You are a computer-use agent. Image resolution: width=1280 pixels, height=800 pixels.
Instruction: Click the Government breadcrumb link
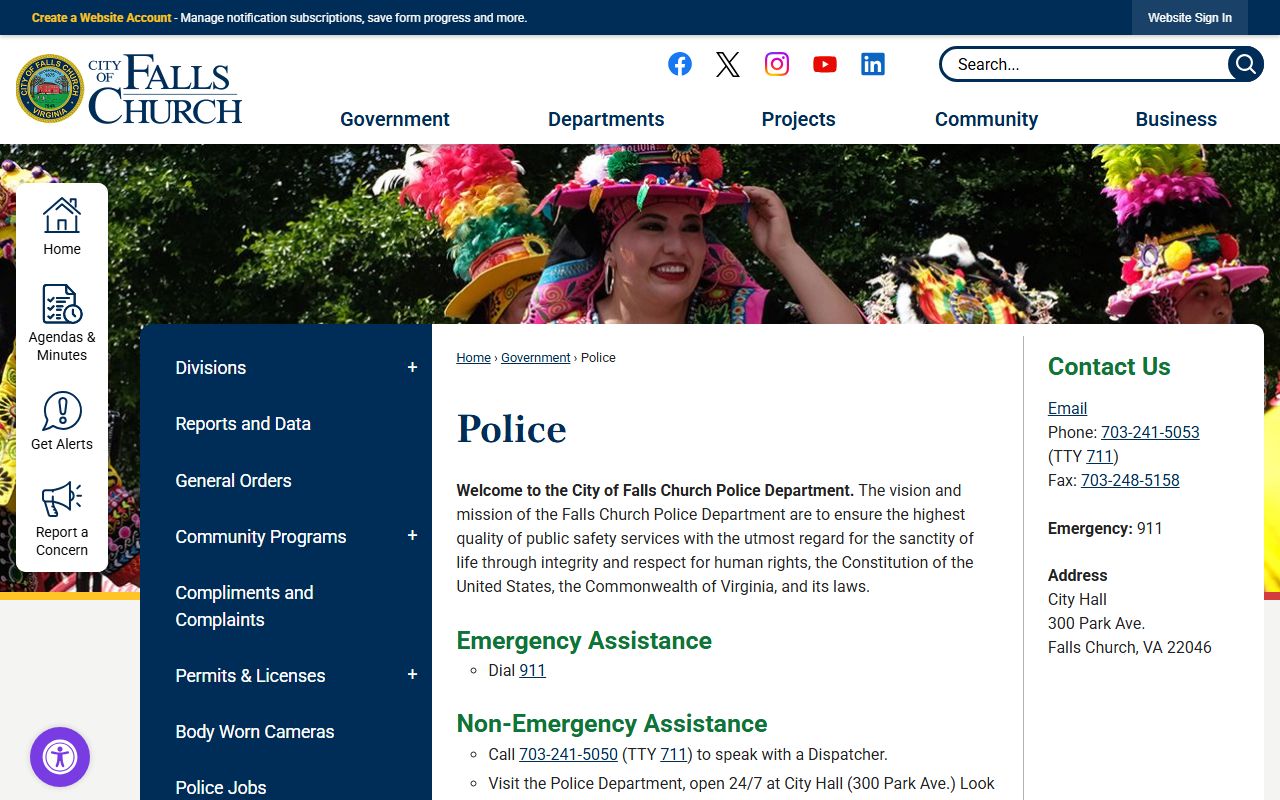pos(536,358)
